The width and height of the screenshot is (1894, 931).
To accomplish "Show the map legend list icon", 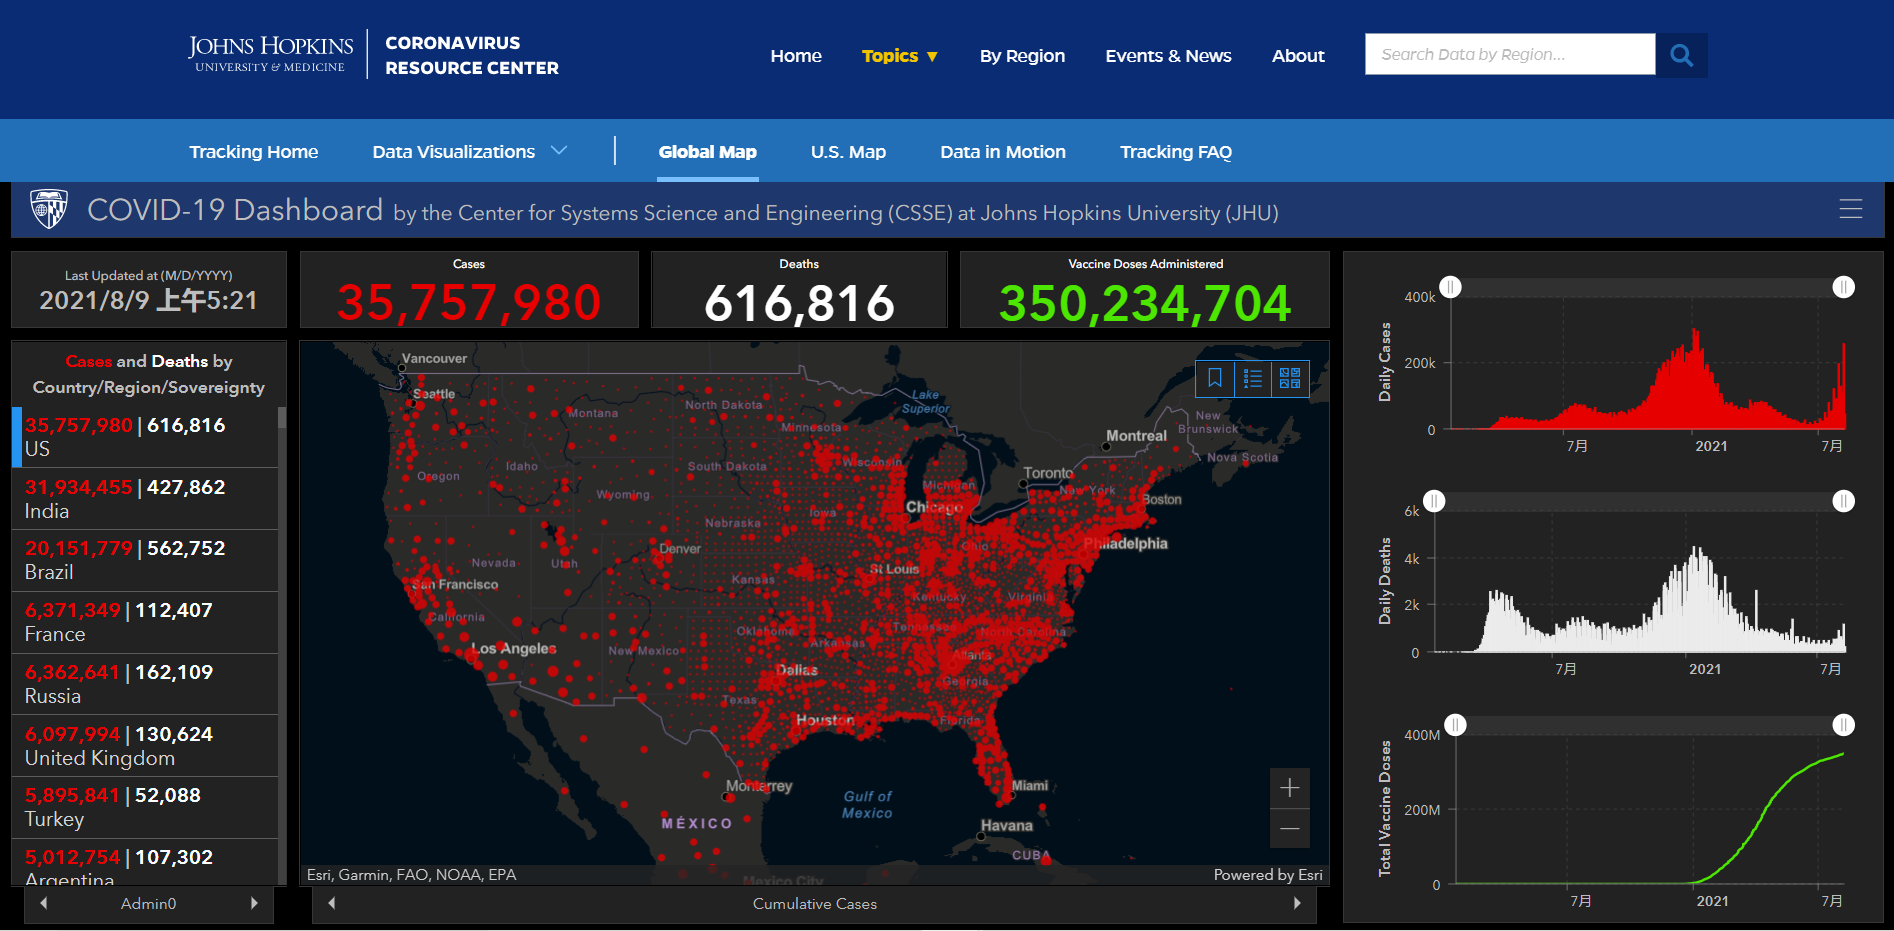I will (1252, 378).
